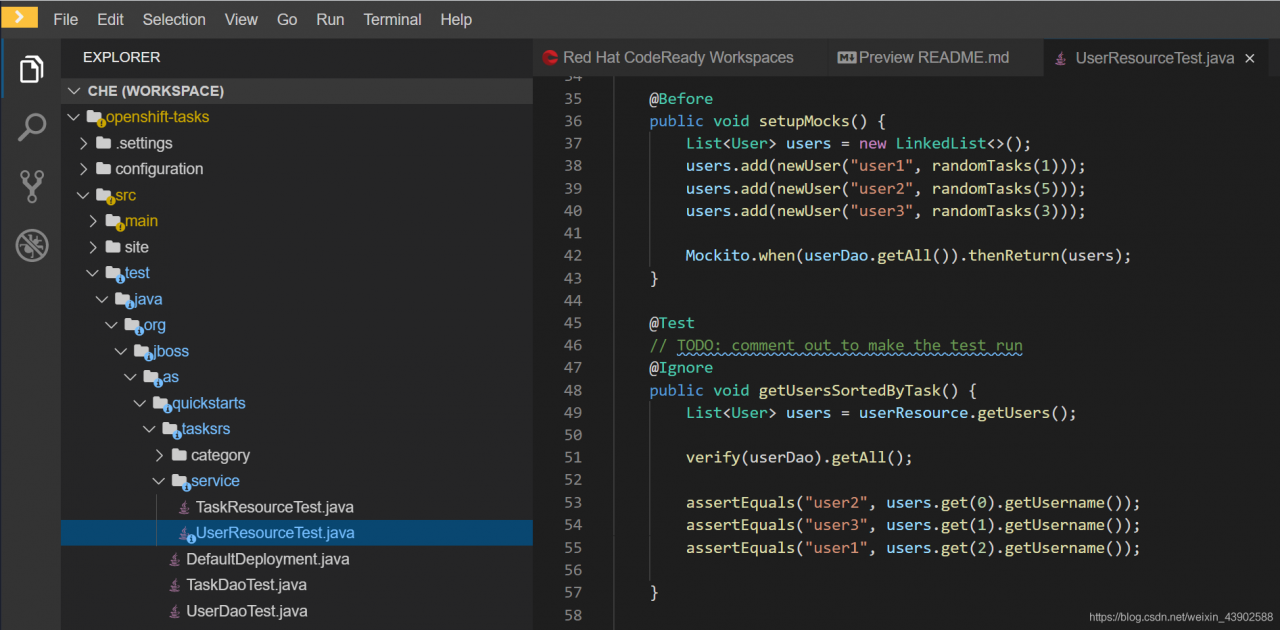Collapse the openshift-tasks project node

pos(75,117)
